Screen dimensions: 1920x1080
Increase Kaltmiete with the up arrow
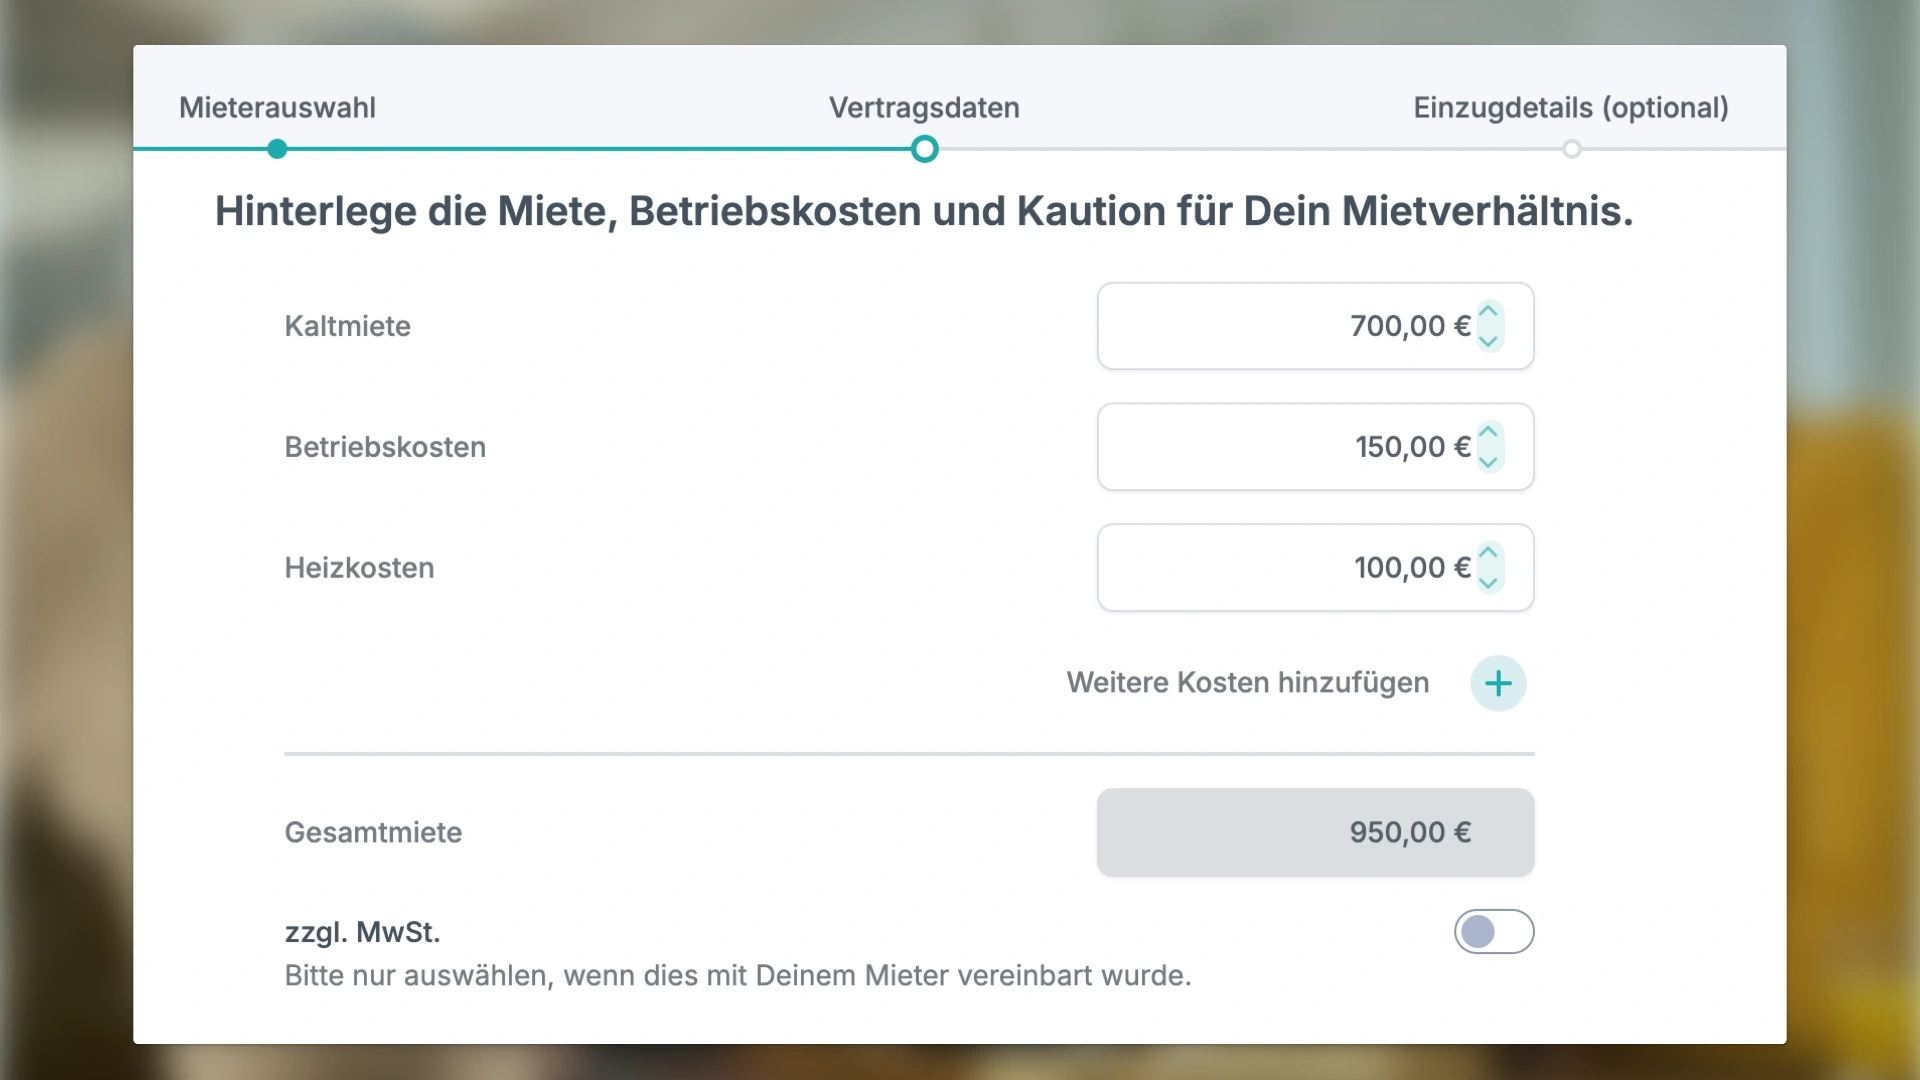tap(1488, 312)
